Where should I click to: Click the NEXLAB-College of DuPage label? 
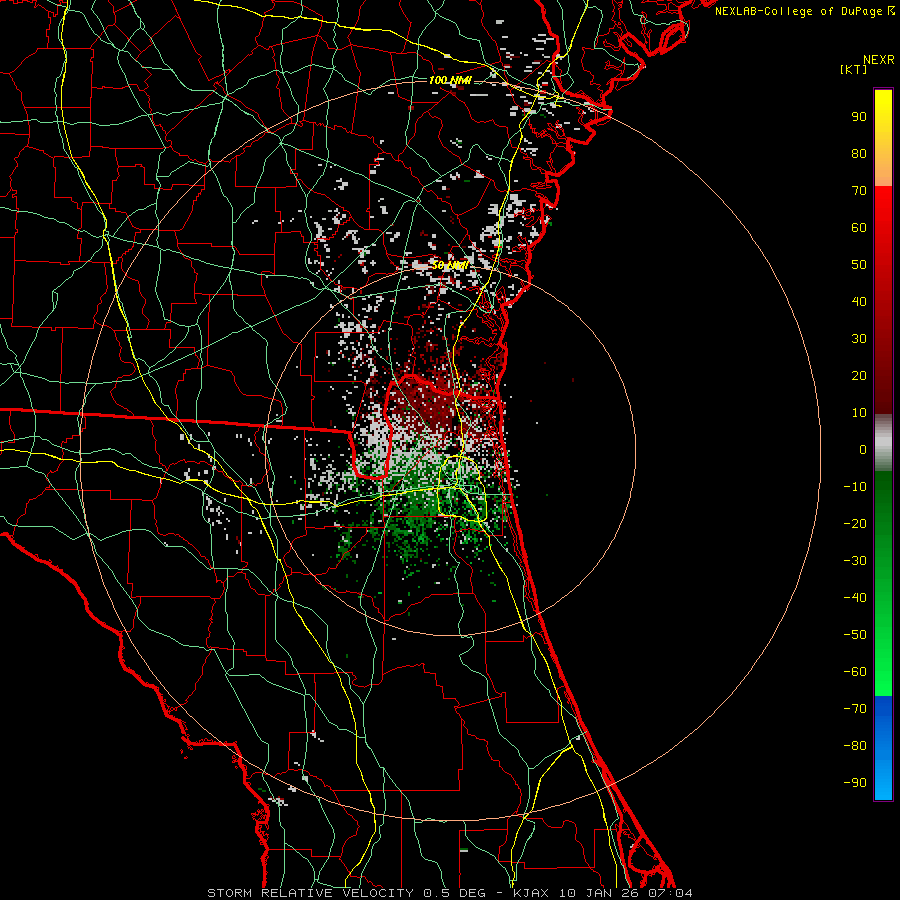798,11
